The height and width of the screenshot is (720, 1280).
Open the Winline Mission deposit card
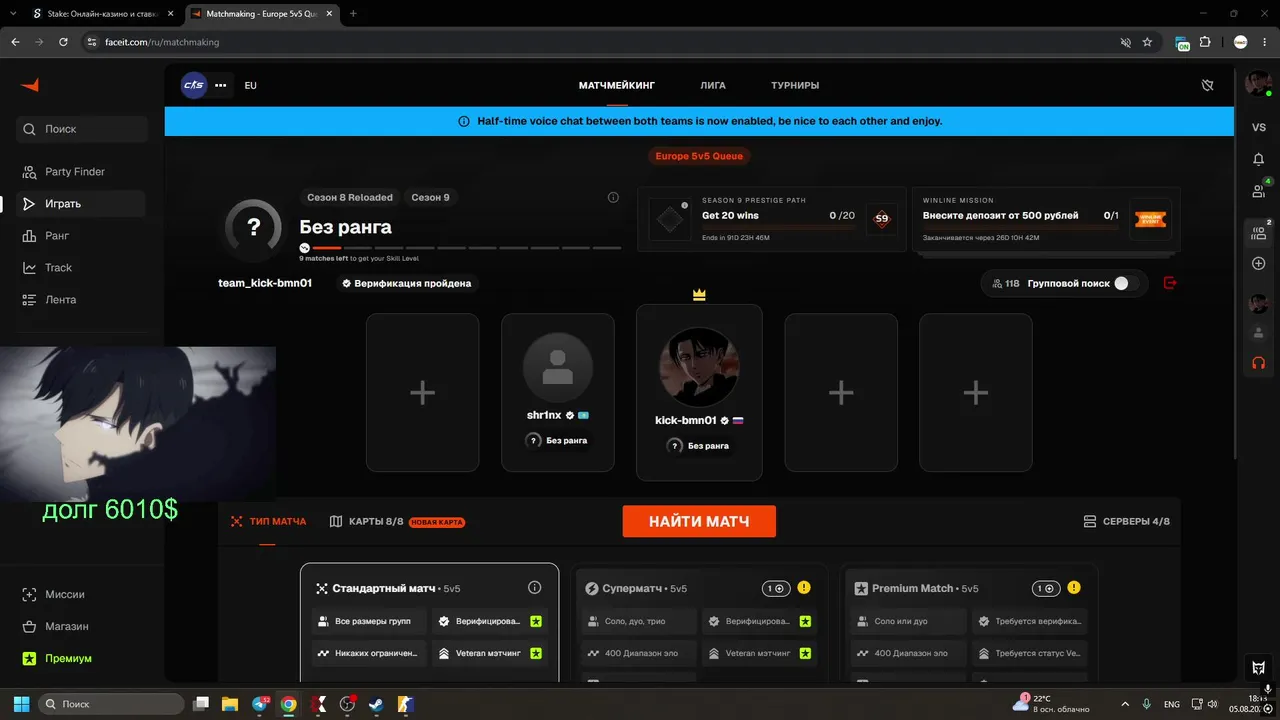tap(1045, 219)
